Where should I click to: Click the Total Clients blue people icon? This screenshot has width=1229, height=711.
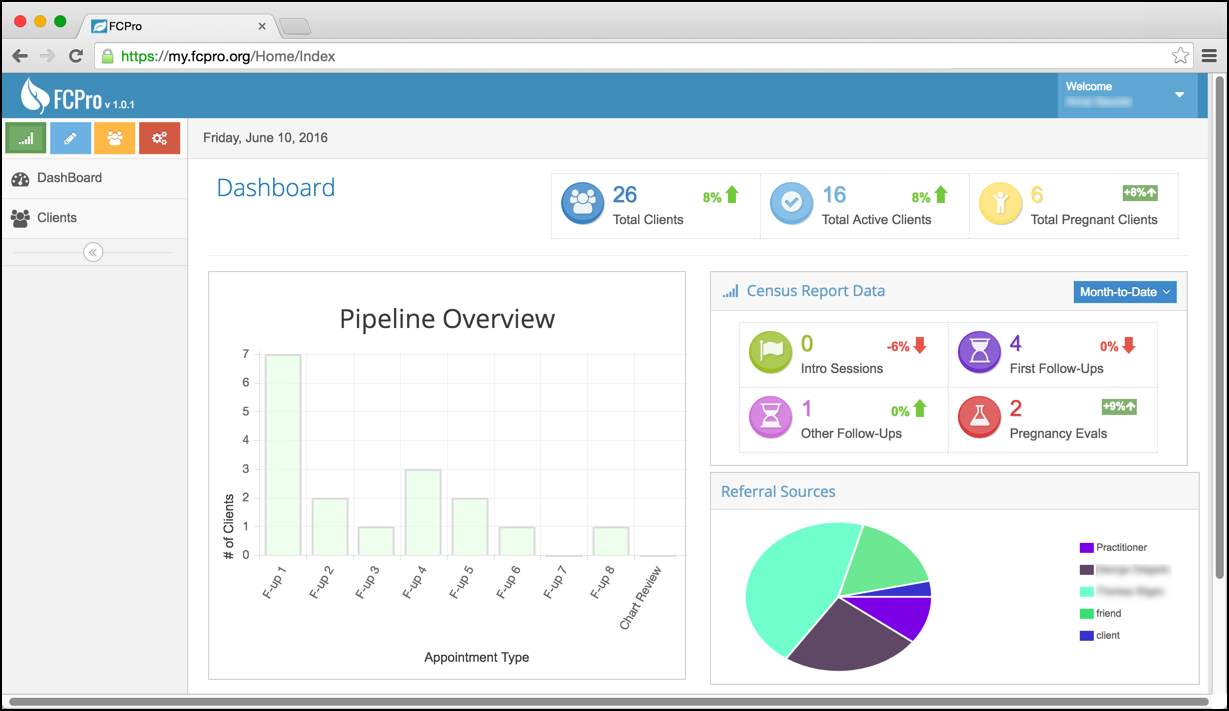[582, 204]
